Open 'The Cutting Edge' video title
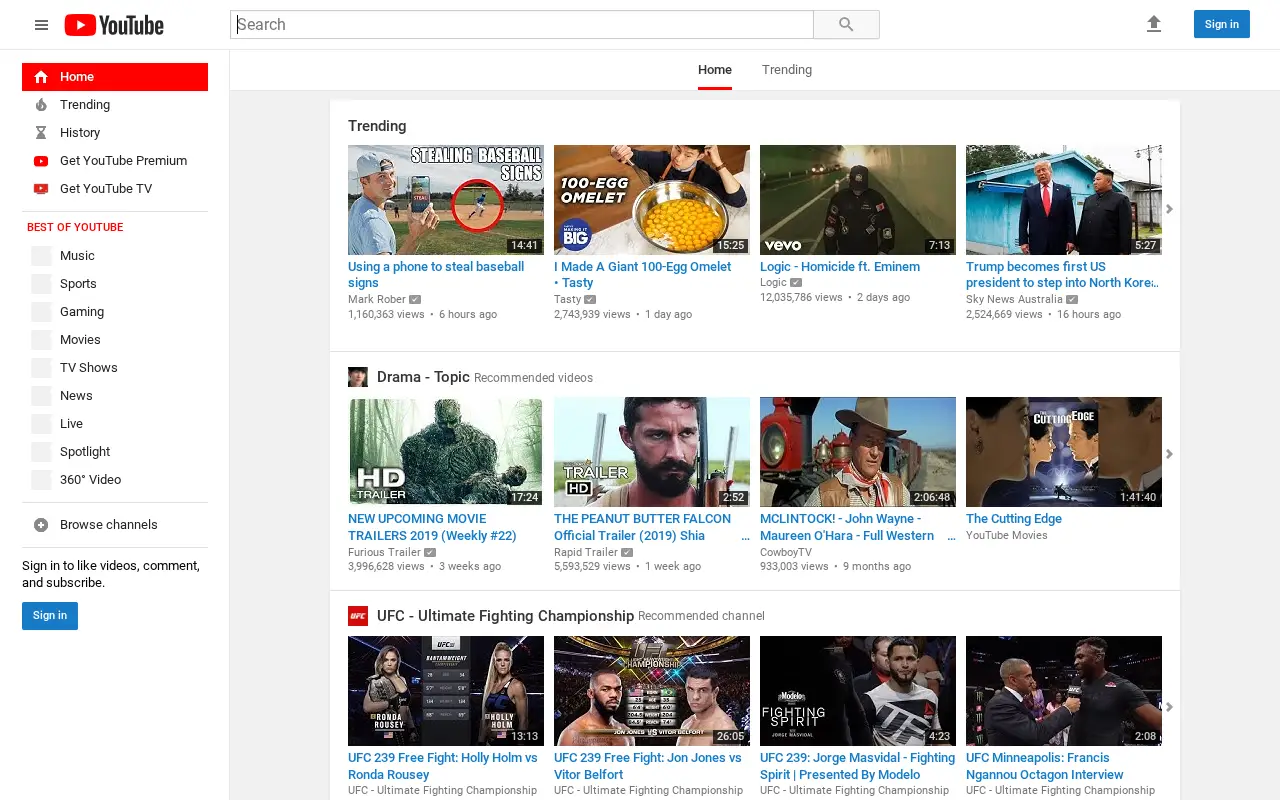1280x800 pixels. pos(1014,519)
